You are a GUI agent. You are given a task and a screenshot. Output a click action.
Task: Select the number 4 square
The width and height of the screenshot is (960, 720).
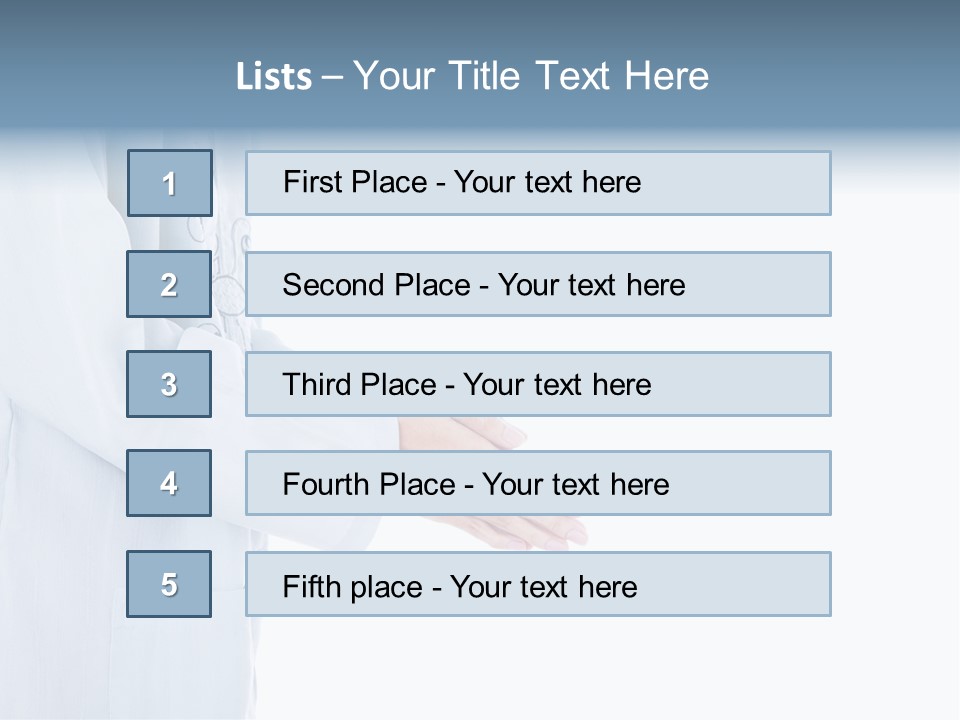tap(169, 483)
